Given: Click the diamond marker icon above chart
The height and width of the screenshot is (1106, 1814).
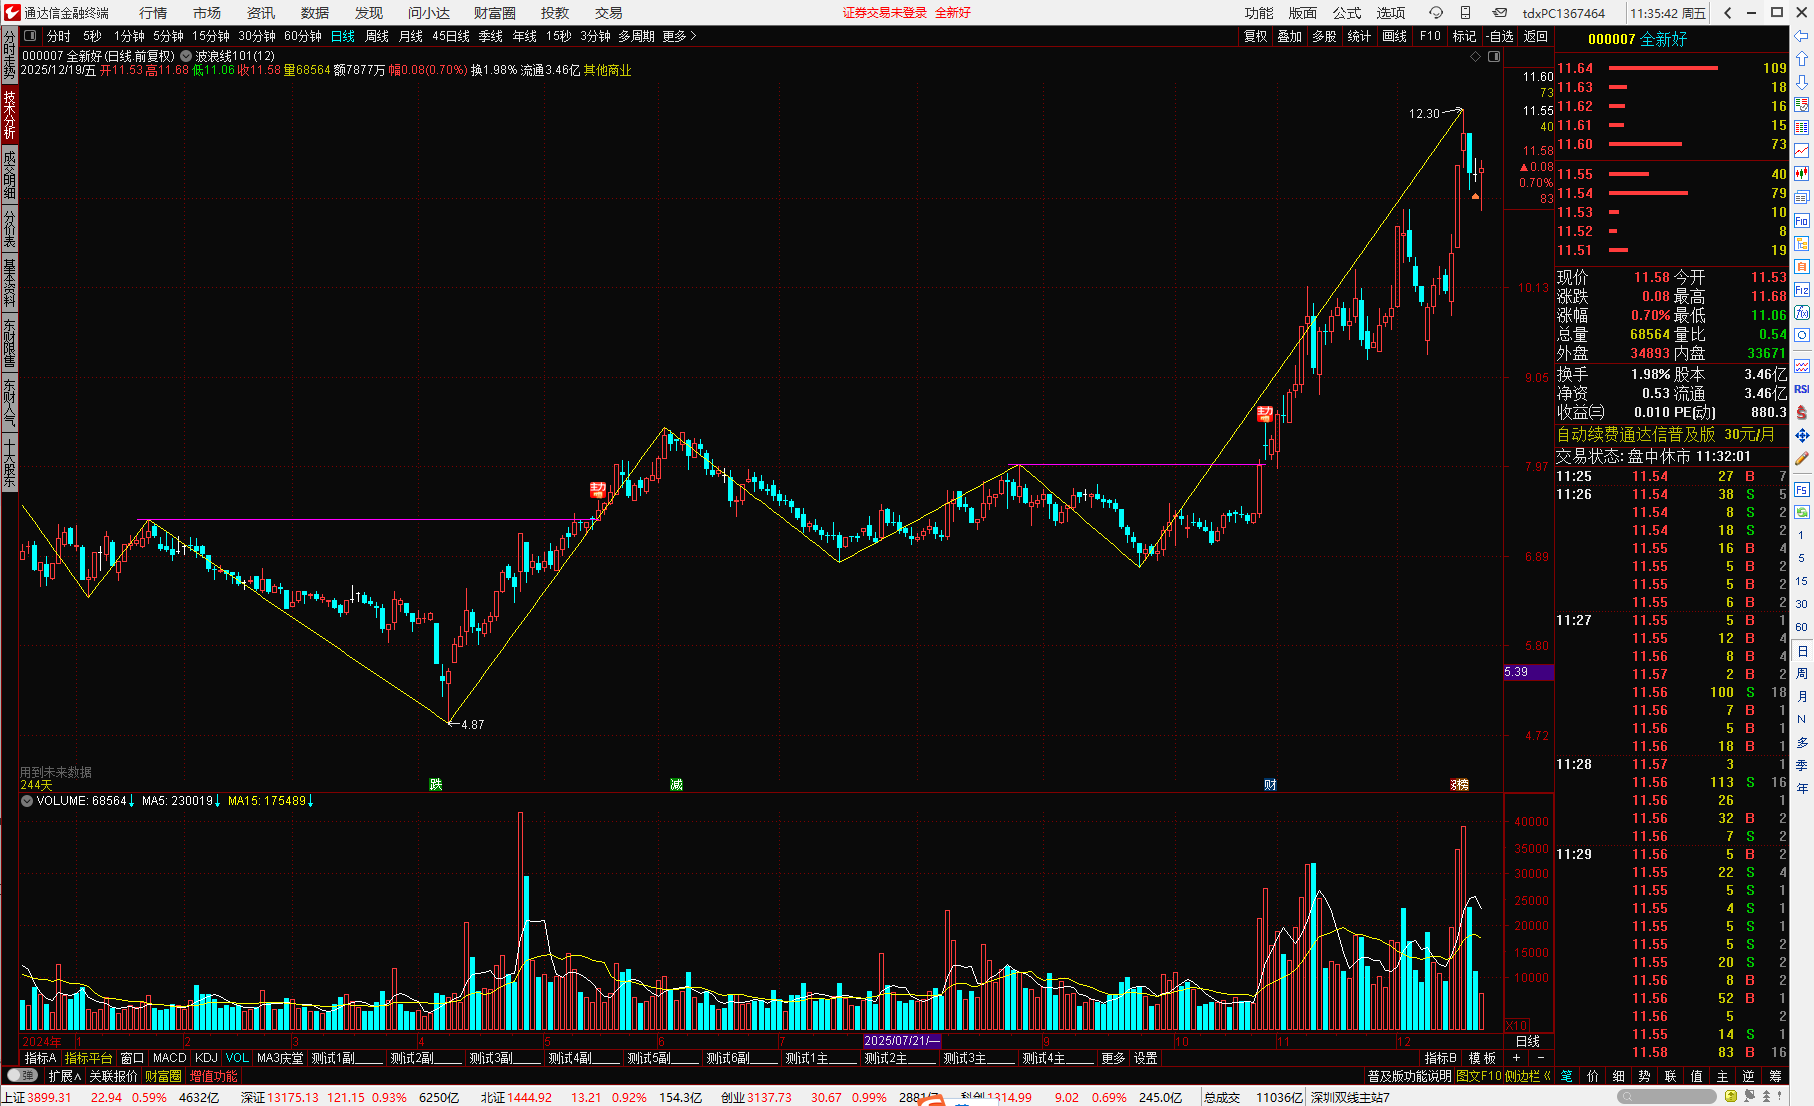Looking at the screenshot, I should [x=1475, y=57].
